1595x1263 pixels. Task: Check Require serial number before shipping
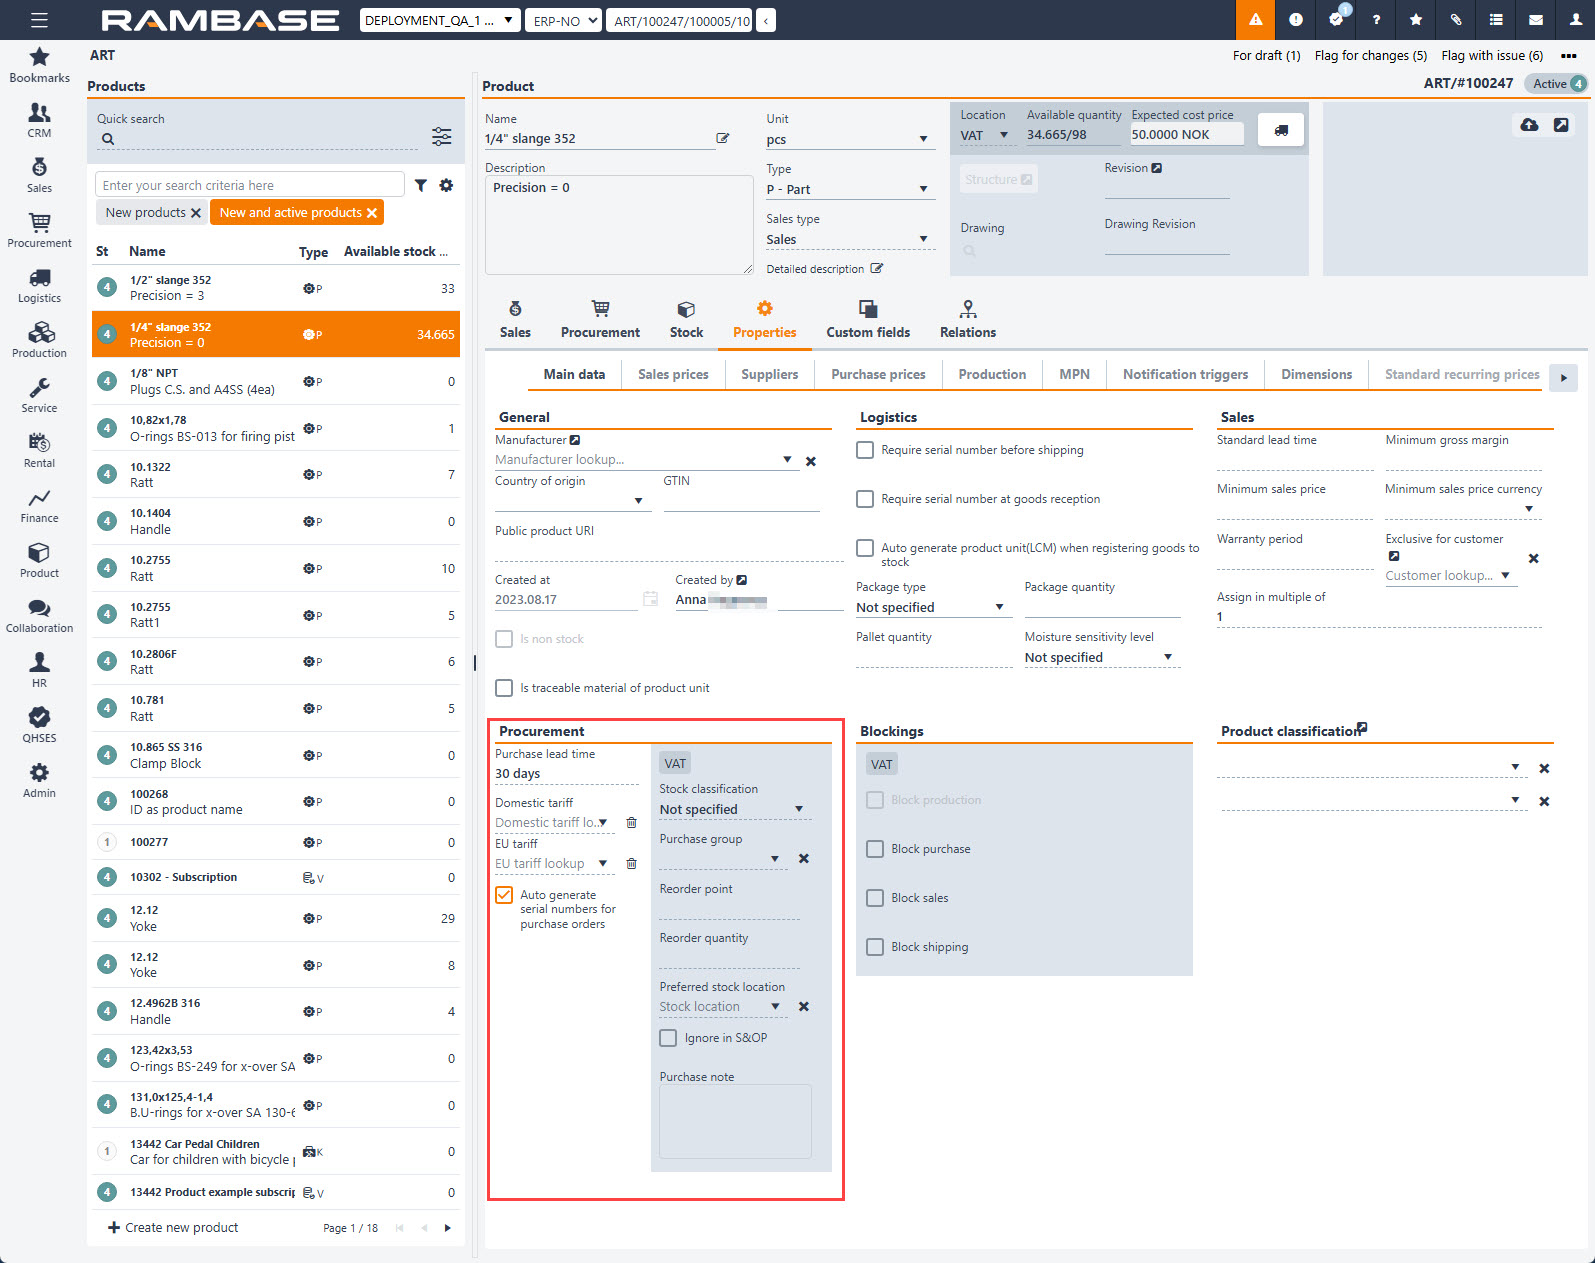pyautogui.click(x=865, y=450)
